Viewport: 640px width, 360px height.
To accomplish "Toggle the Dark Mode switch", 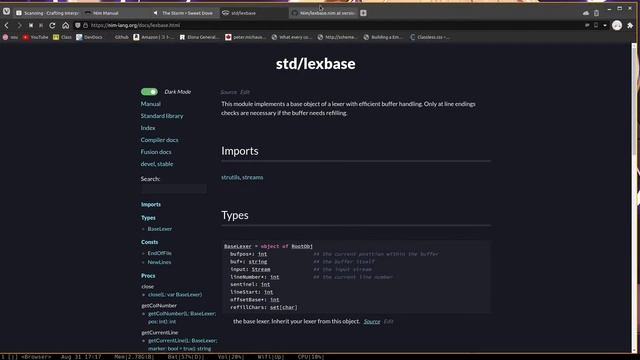I will coord(149,92).
